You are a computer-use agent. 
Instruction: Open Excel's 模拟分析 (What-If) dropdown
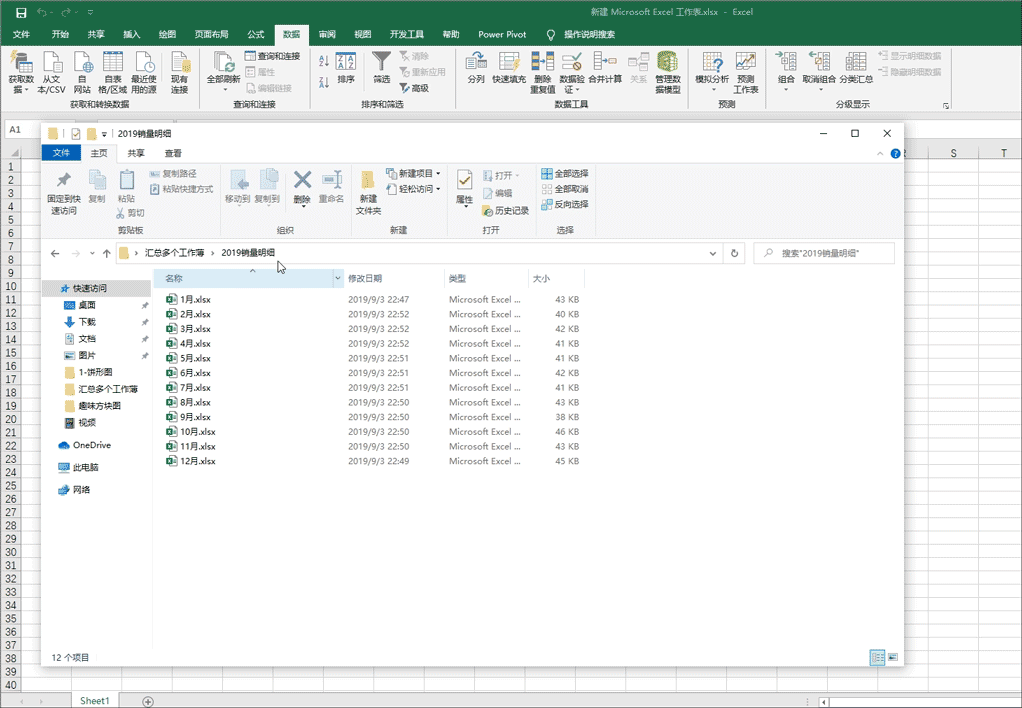pyautogui.click(x=712, y=89)
